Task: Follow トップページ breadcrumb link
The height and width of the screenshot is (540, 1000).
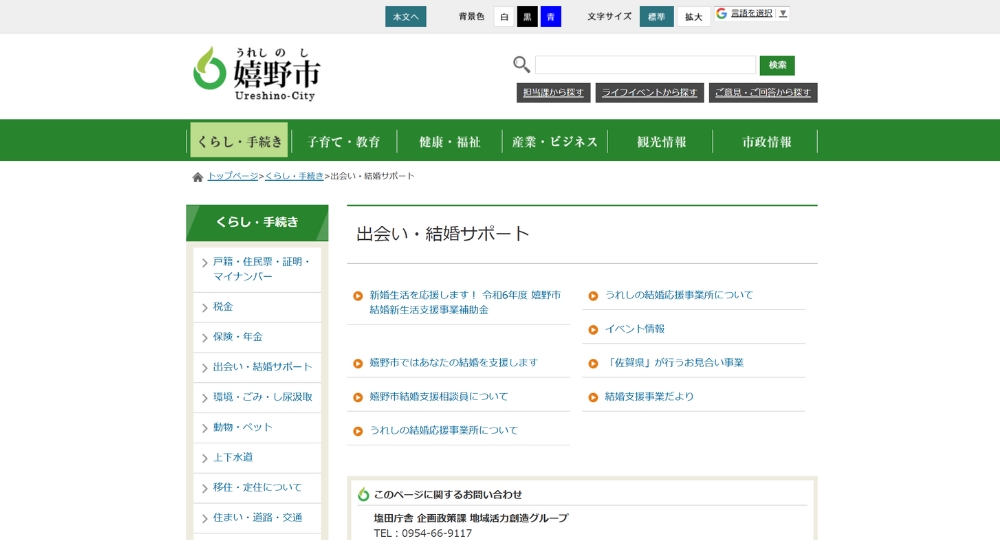Action: coord(233,176)
